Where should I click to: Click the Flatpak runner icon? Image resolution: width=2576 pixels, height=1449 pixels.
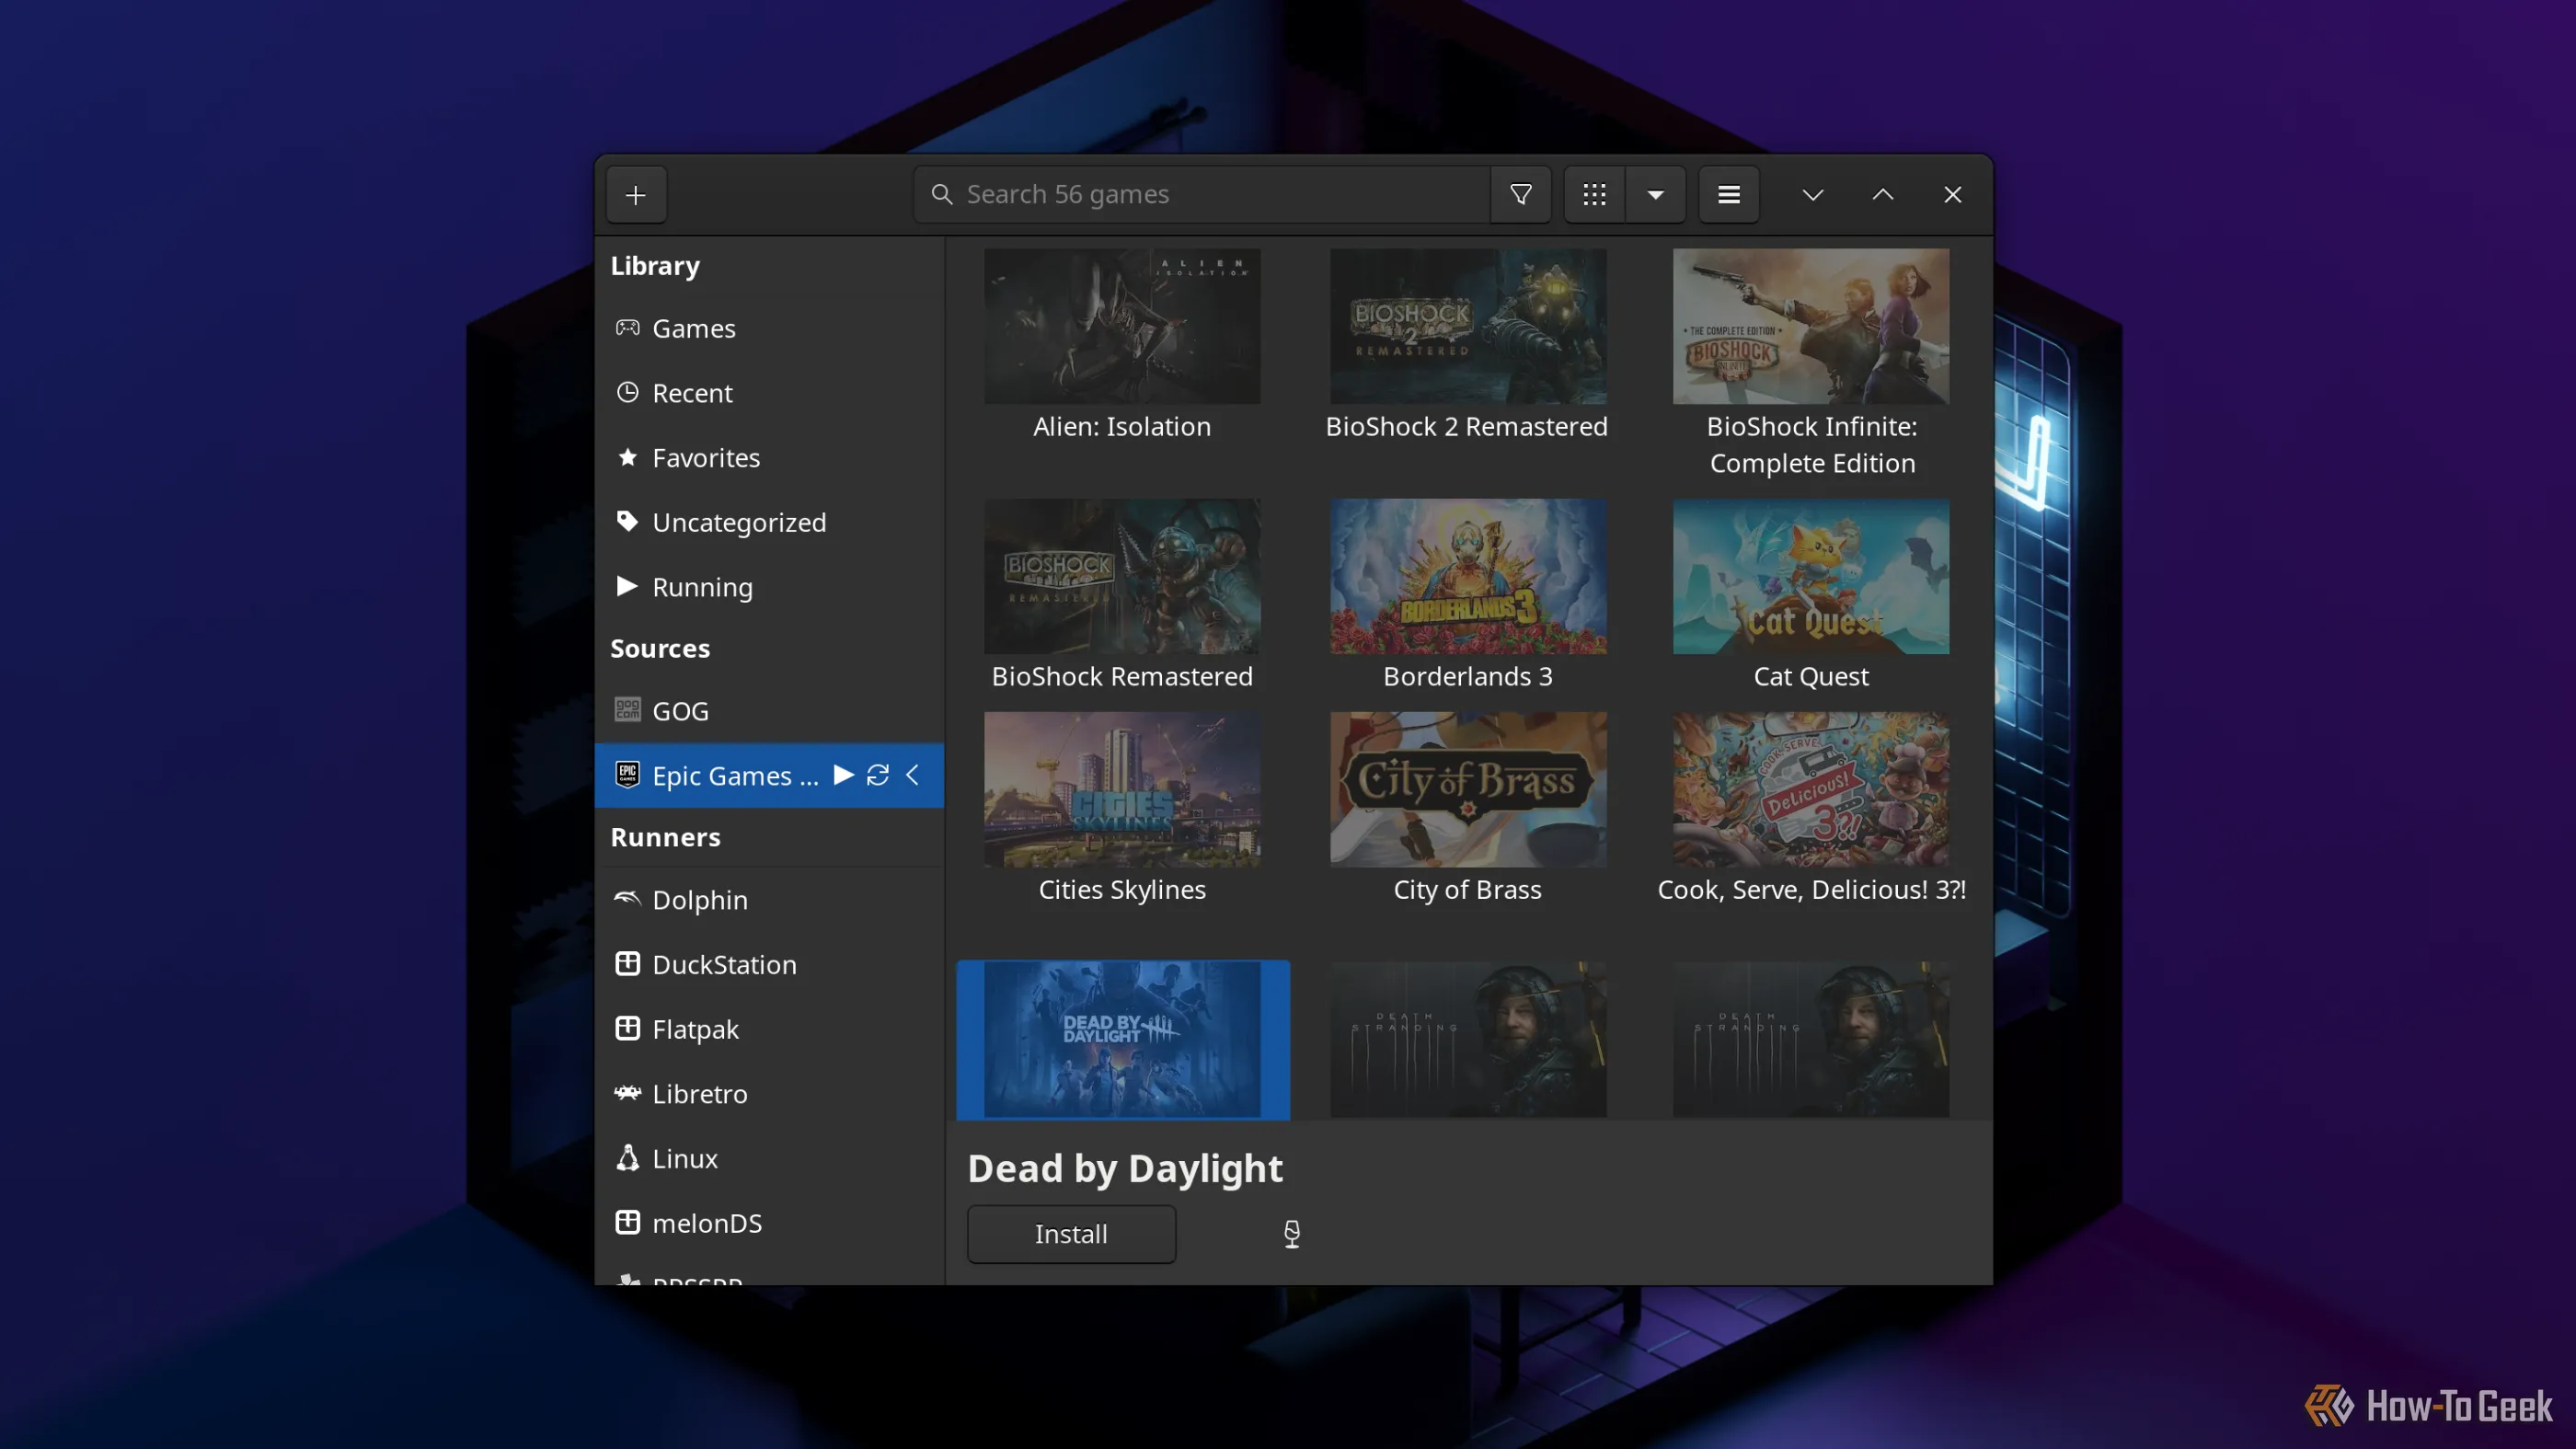coord(627,1028)
